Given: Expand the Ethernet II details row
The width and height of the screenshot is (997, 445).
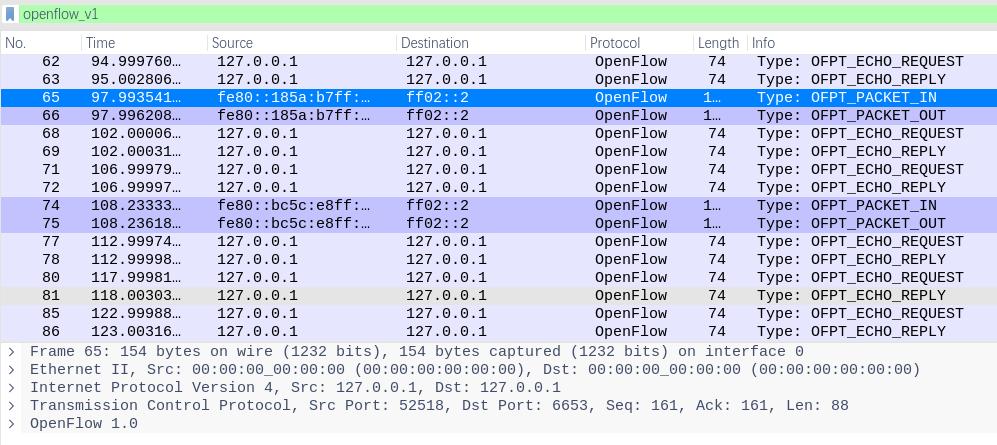Looking at the screenshot, I should [11, 369].
